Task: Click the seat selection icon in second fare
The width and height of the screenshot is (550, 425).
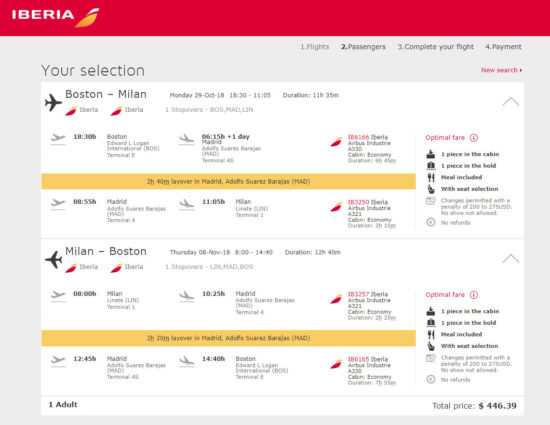Action: (x=431, y=346)
